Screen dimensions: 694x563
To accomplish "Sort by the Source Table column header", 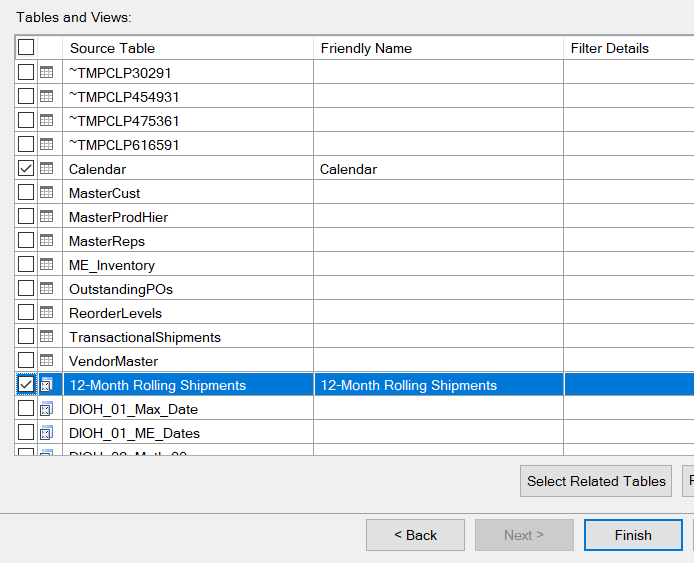I will [188, 48].
